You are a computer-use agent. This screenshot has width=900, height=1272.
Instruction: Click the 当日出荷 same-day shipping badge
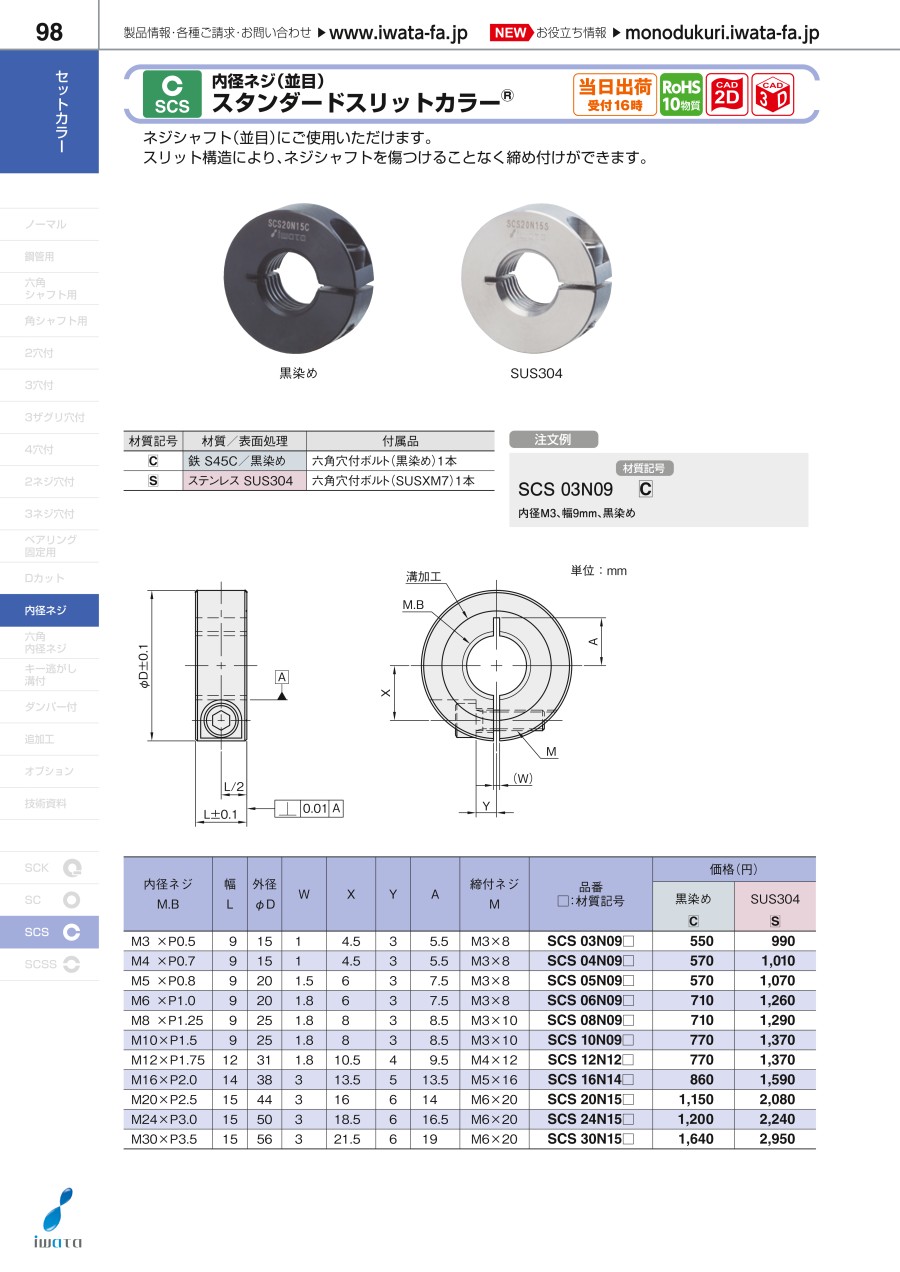coord(614,95)
